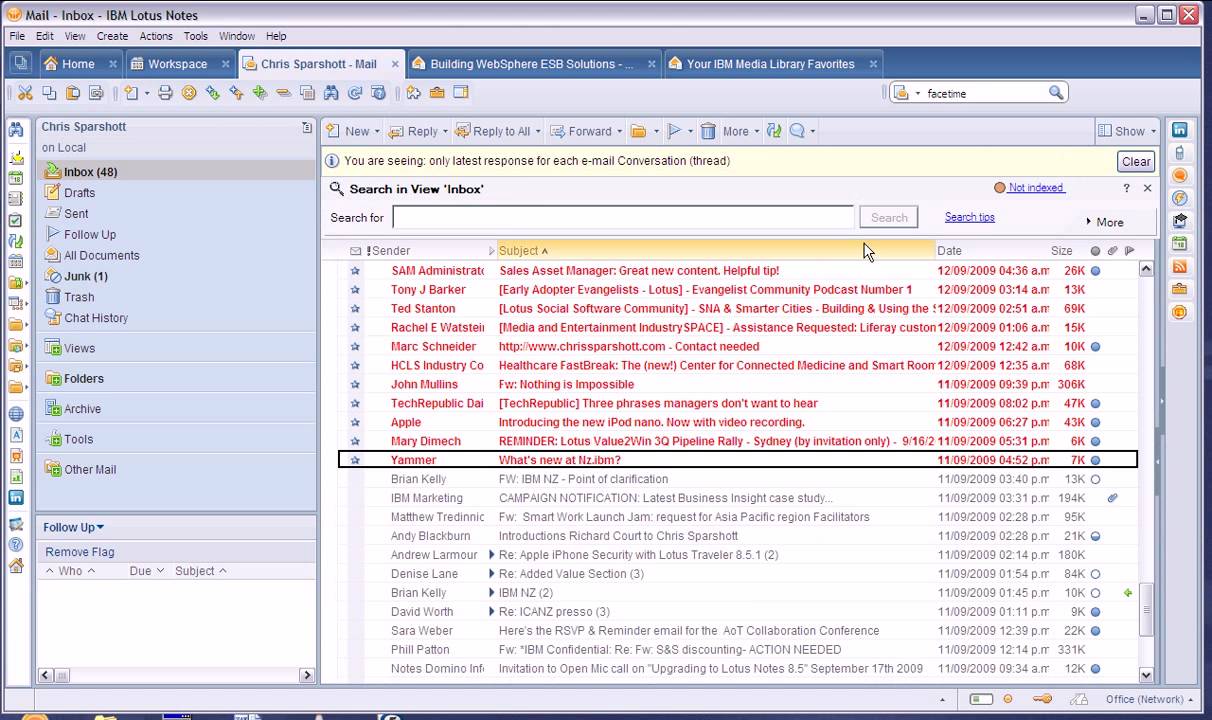Click the Not indexed link
The image size is (1212, 720).
coord(1036,188)
